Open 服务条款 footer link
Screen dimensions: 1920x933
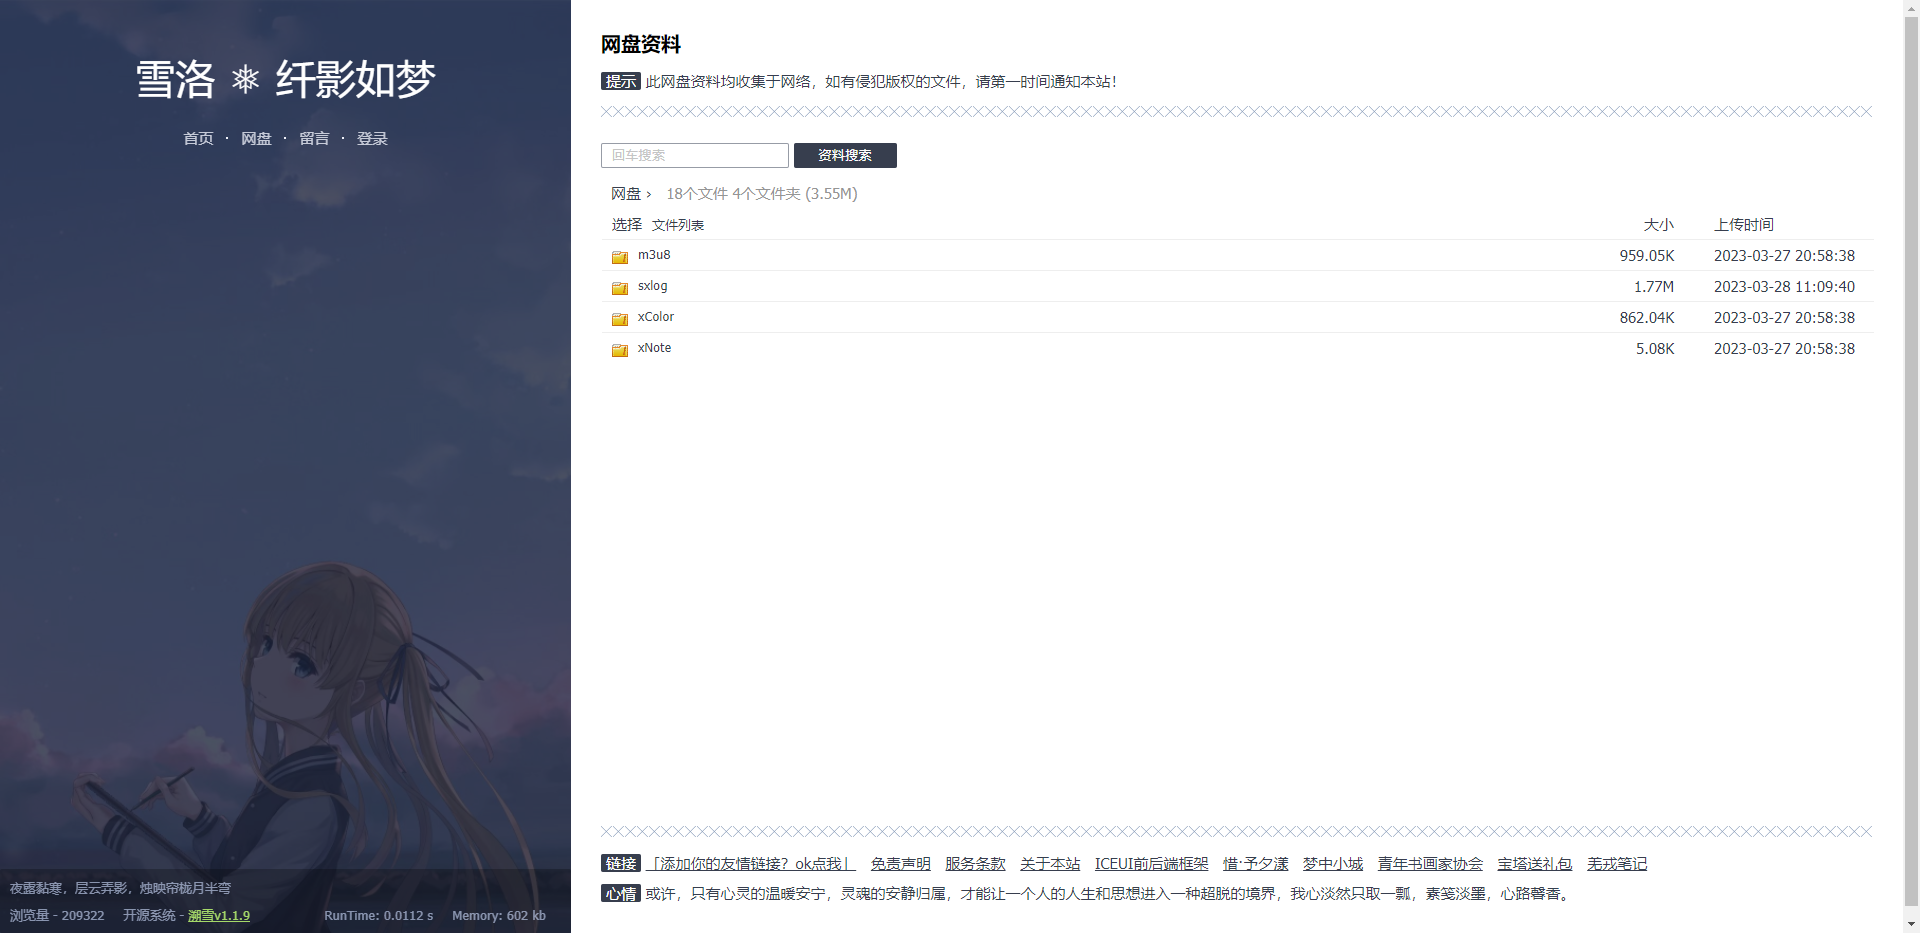click(975, 864)
